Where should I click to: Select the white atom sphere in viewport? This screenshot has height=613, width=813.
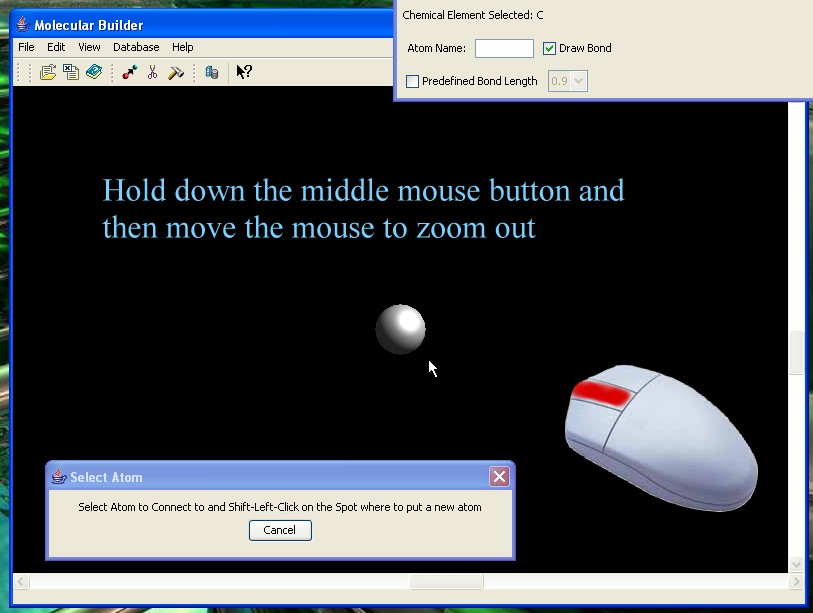pyautogui.click(x=400, y=329)
